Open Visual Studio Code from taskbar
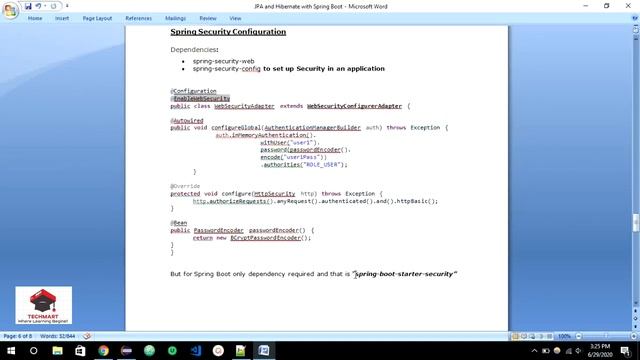 coord(196,351)
